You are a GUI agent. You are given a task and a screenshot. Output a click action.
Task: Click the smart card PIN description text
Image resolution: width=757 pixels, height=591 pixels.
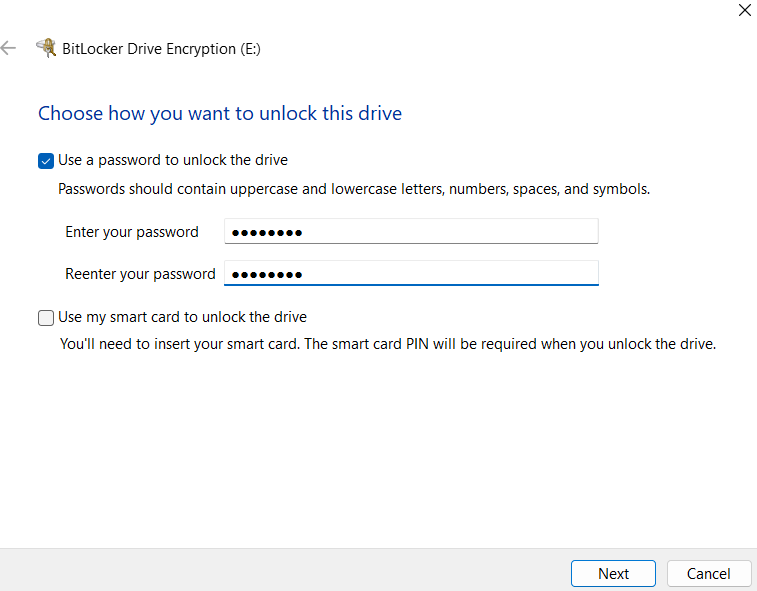pyautogui.click(x=388, y=344)
